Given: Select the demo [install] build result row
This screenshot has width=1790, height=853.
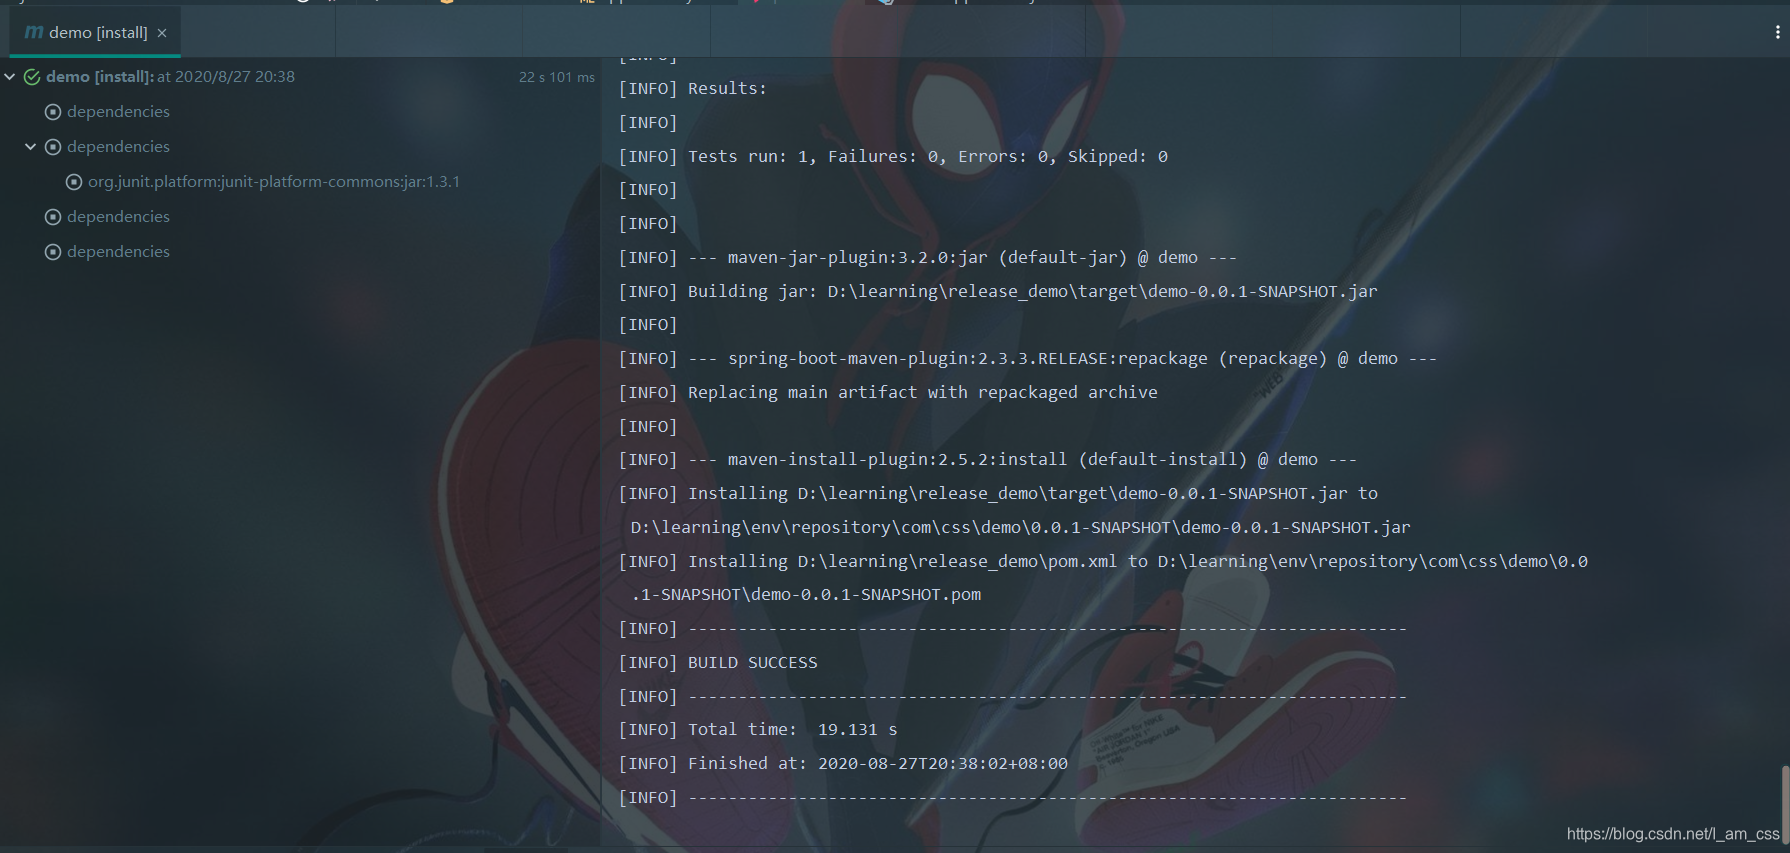Looking at the screenshot, I should click(300, 77).
